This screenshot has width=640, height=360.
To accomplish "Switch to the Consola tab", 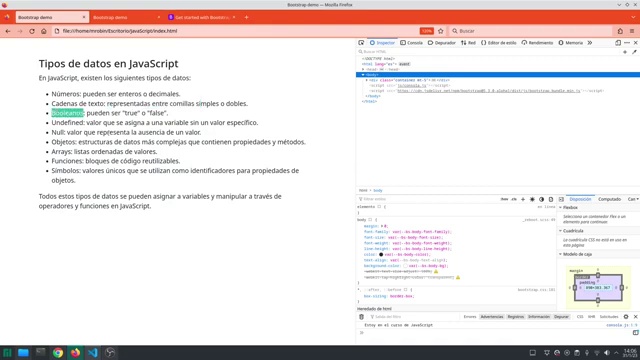I will (x=411, y=42).
